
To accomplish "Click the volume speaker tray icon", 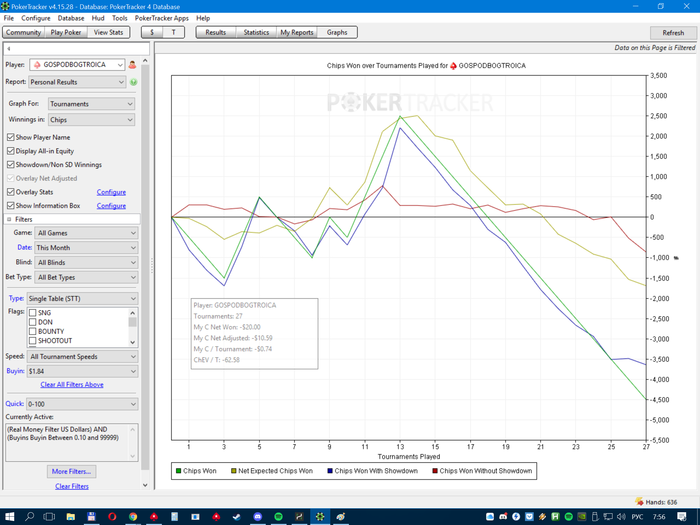I will click(621, 517).
